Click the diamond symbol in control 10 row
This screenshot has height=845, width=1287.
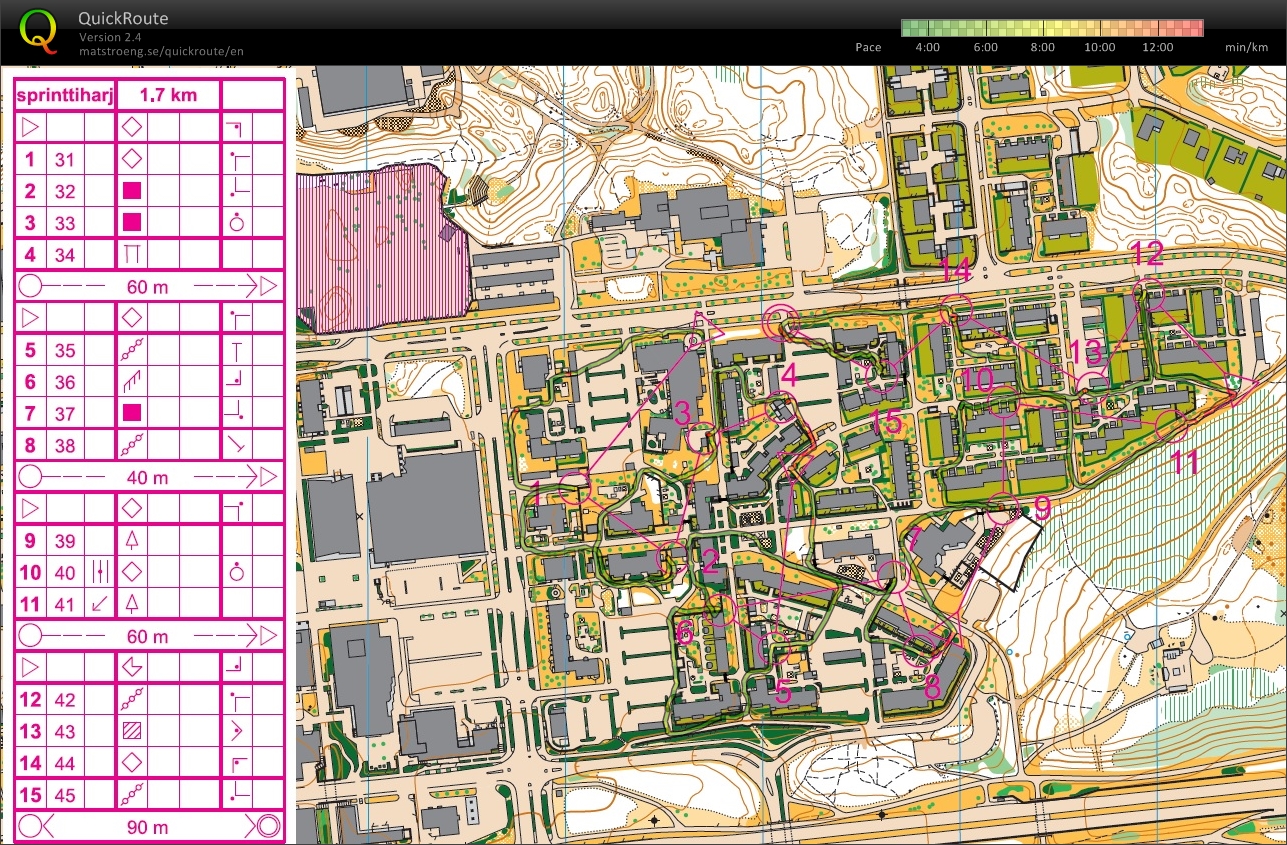(x=132, y=572)
